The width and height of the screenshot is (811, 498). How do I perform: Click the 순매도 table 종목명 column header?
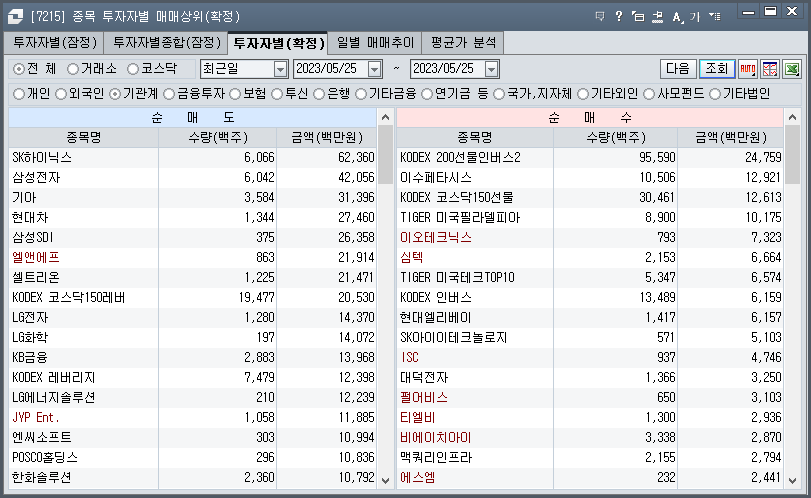pyautogui.click(x=83, y=138)
